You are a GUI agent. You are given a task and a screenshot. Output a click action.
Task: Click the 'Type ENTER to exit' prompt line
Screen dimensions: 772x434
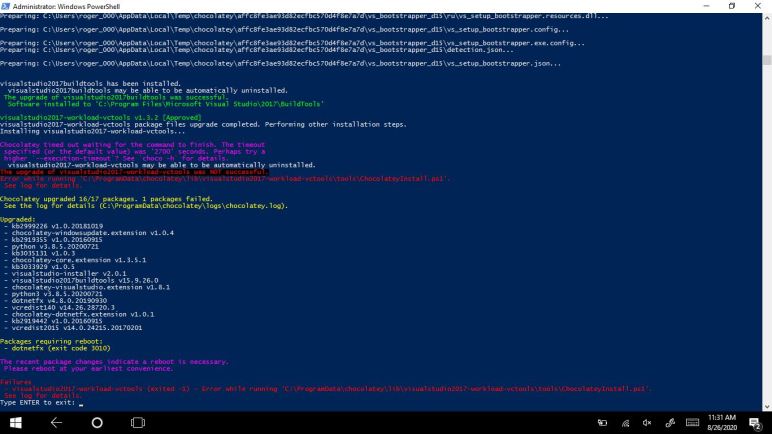(38, 402)
